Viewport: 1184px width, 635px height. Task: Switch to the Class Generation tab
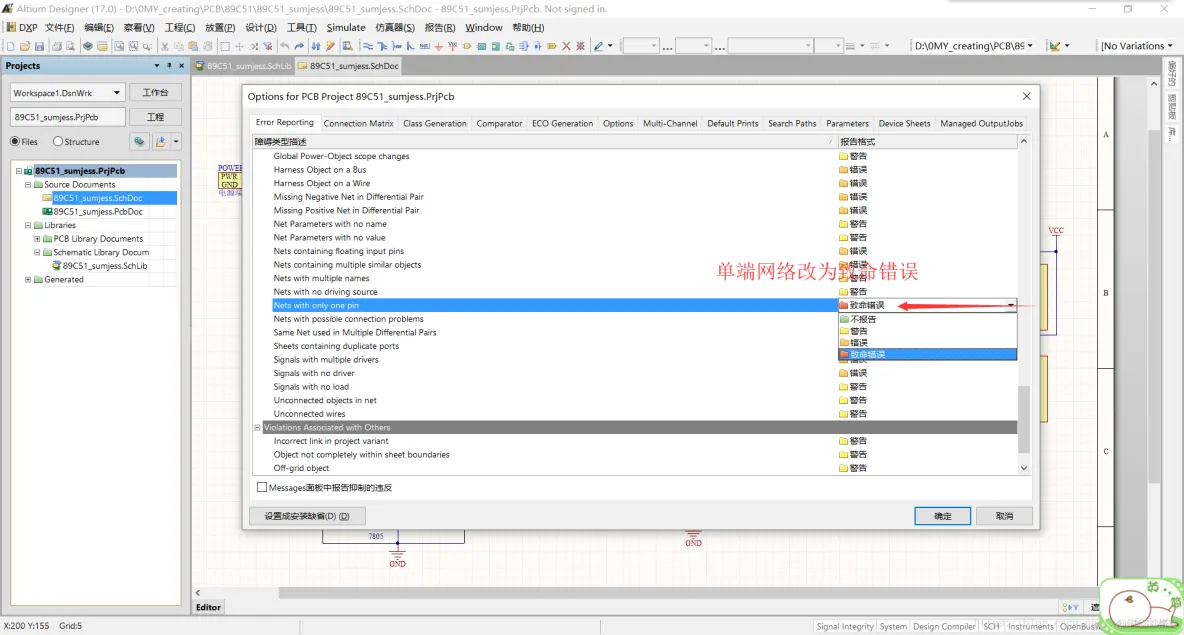[435, 123]
